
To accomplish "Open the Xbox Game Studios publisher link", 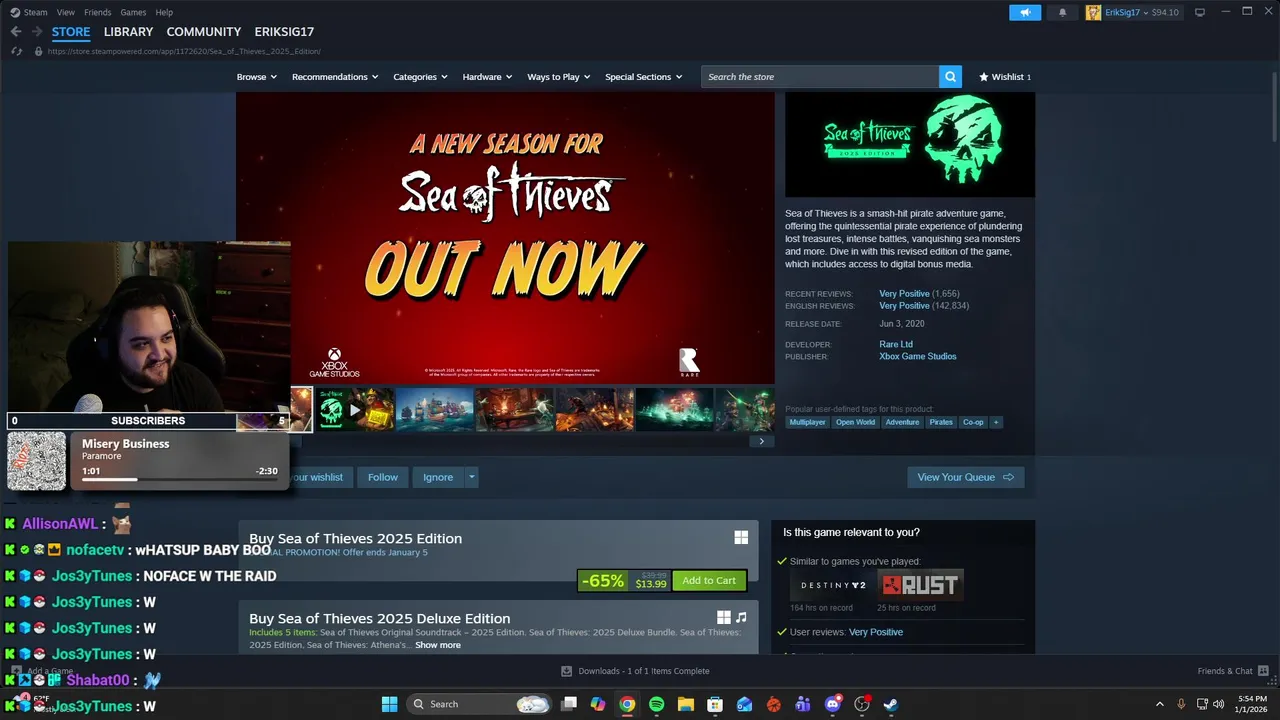I will pyautogui.click(x=918, y=356).
